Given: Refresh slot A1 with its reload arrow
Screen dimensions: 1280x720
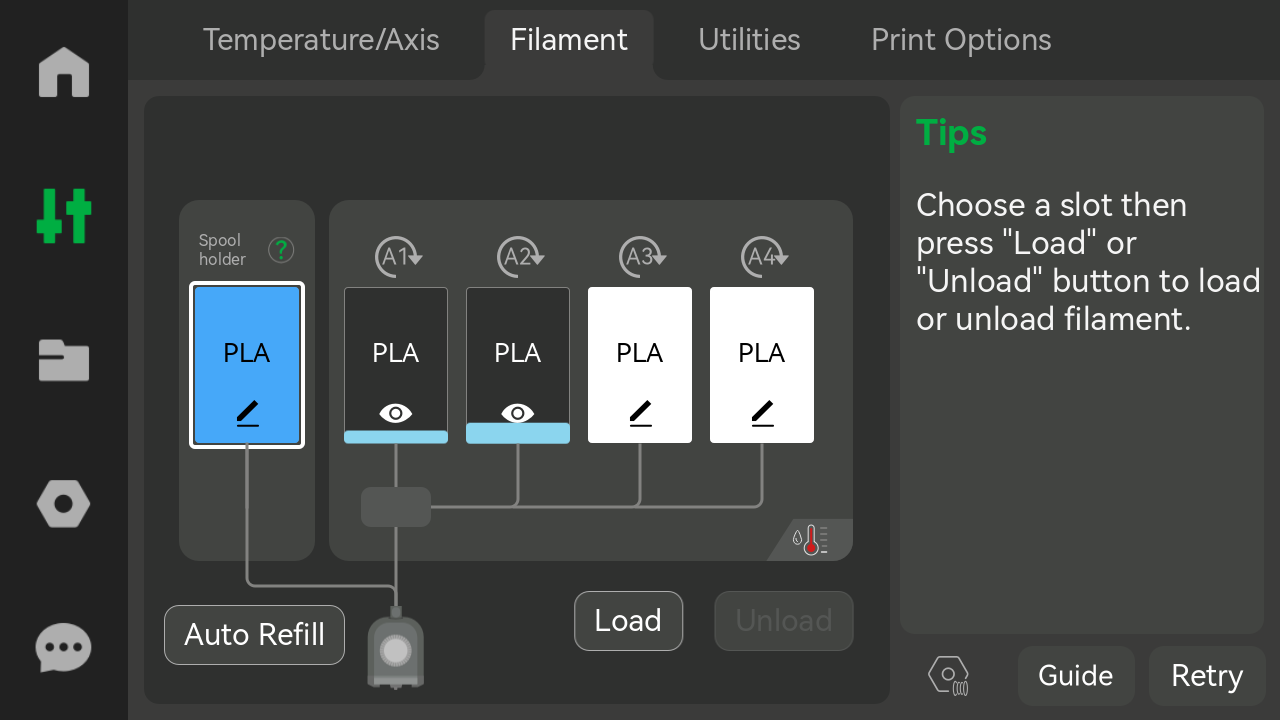Looking at the screenshot, I should tap(398, 257).
